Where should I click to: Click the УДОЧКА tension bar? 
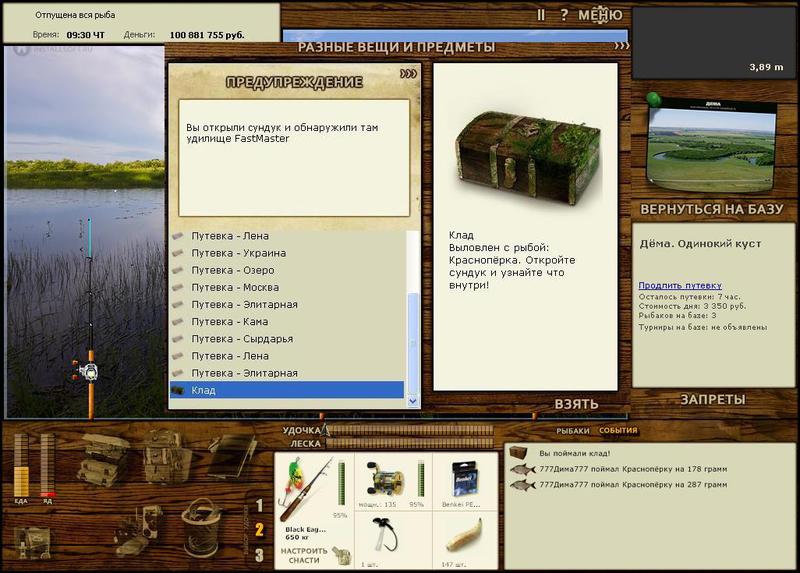pyautogui.click(x=410, y=430)
